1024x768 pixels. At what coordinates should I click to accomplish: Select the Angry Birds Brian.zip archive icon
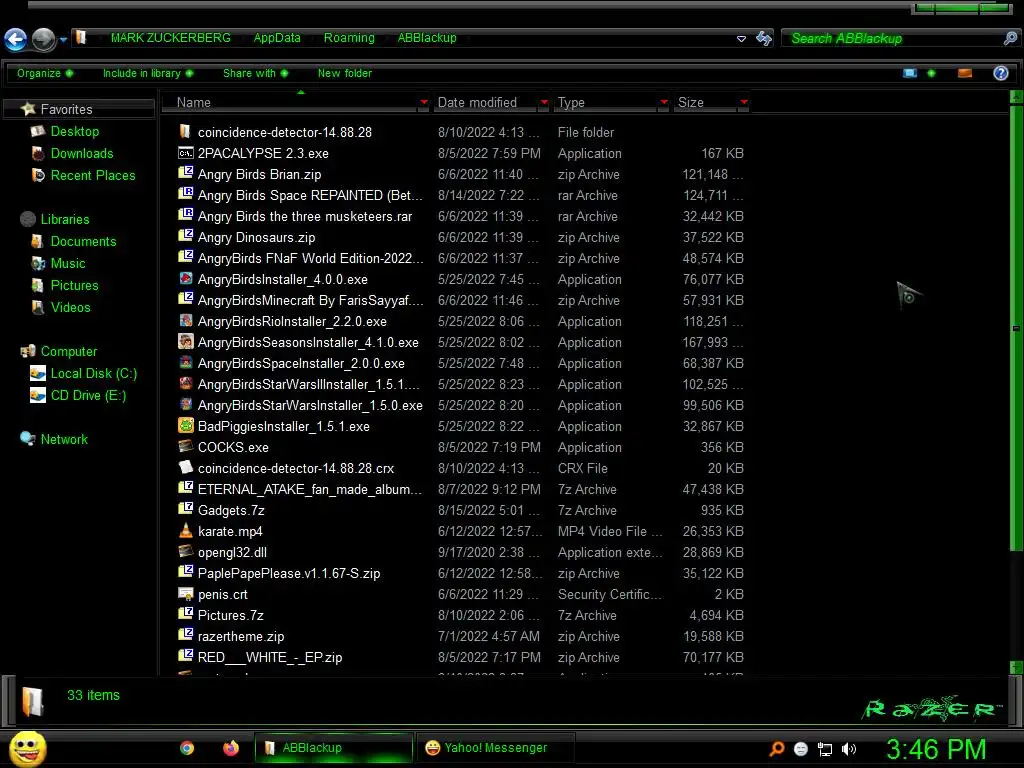(185, 174)
